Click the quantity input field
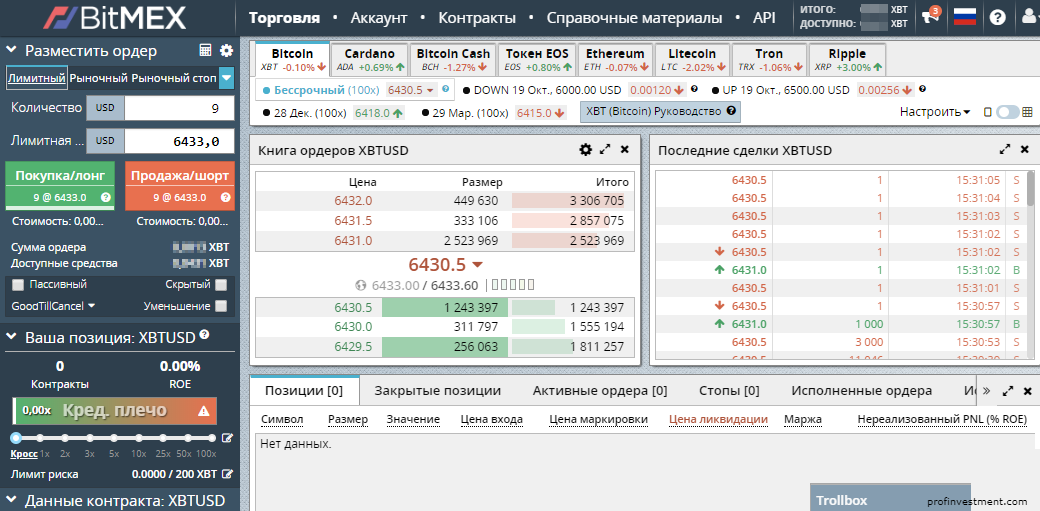Image resolution: width=1040 pixels, height=511 pixels. click(x=179, y=108)
